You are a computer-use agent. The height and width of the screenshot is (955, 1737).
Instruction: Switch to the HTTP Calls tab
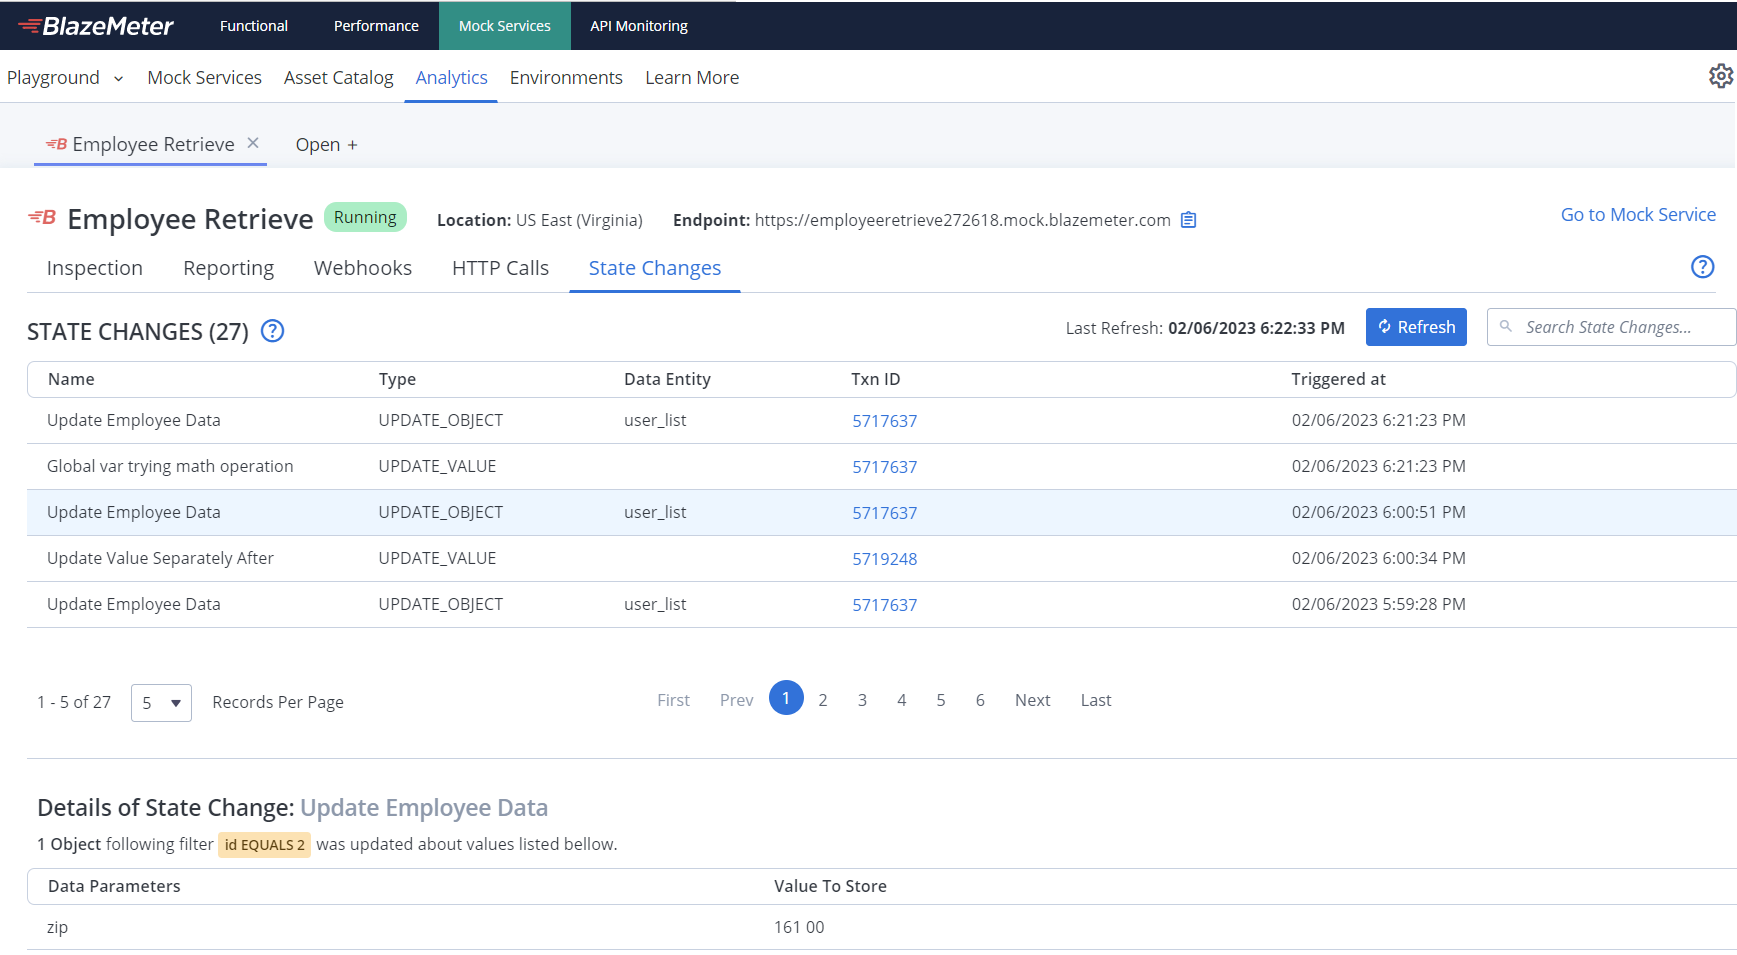point(500,268)
